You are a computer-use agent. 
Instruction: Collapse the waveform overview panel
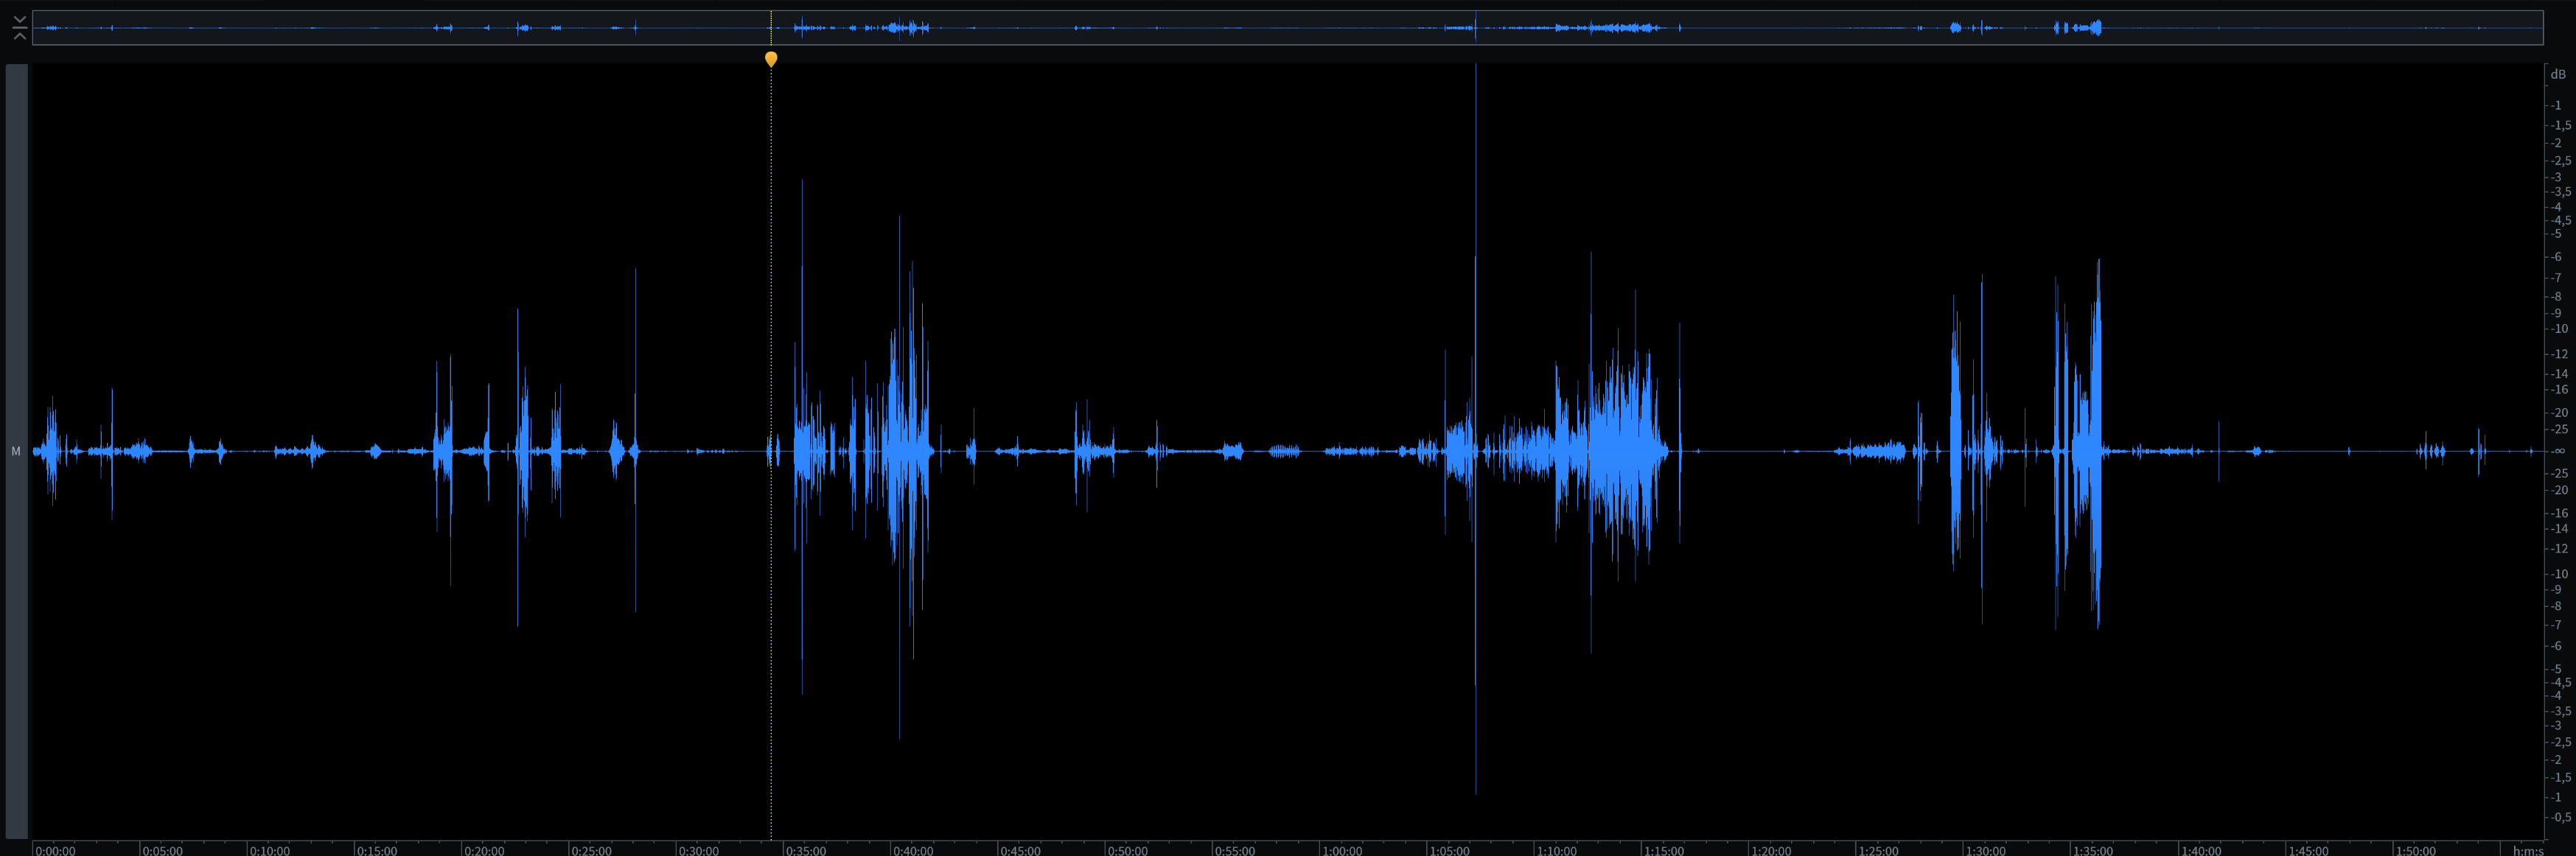point(19,27)
